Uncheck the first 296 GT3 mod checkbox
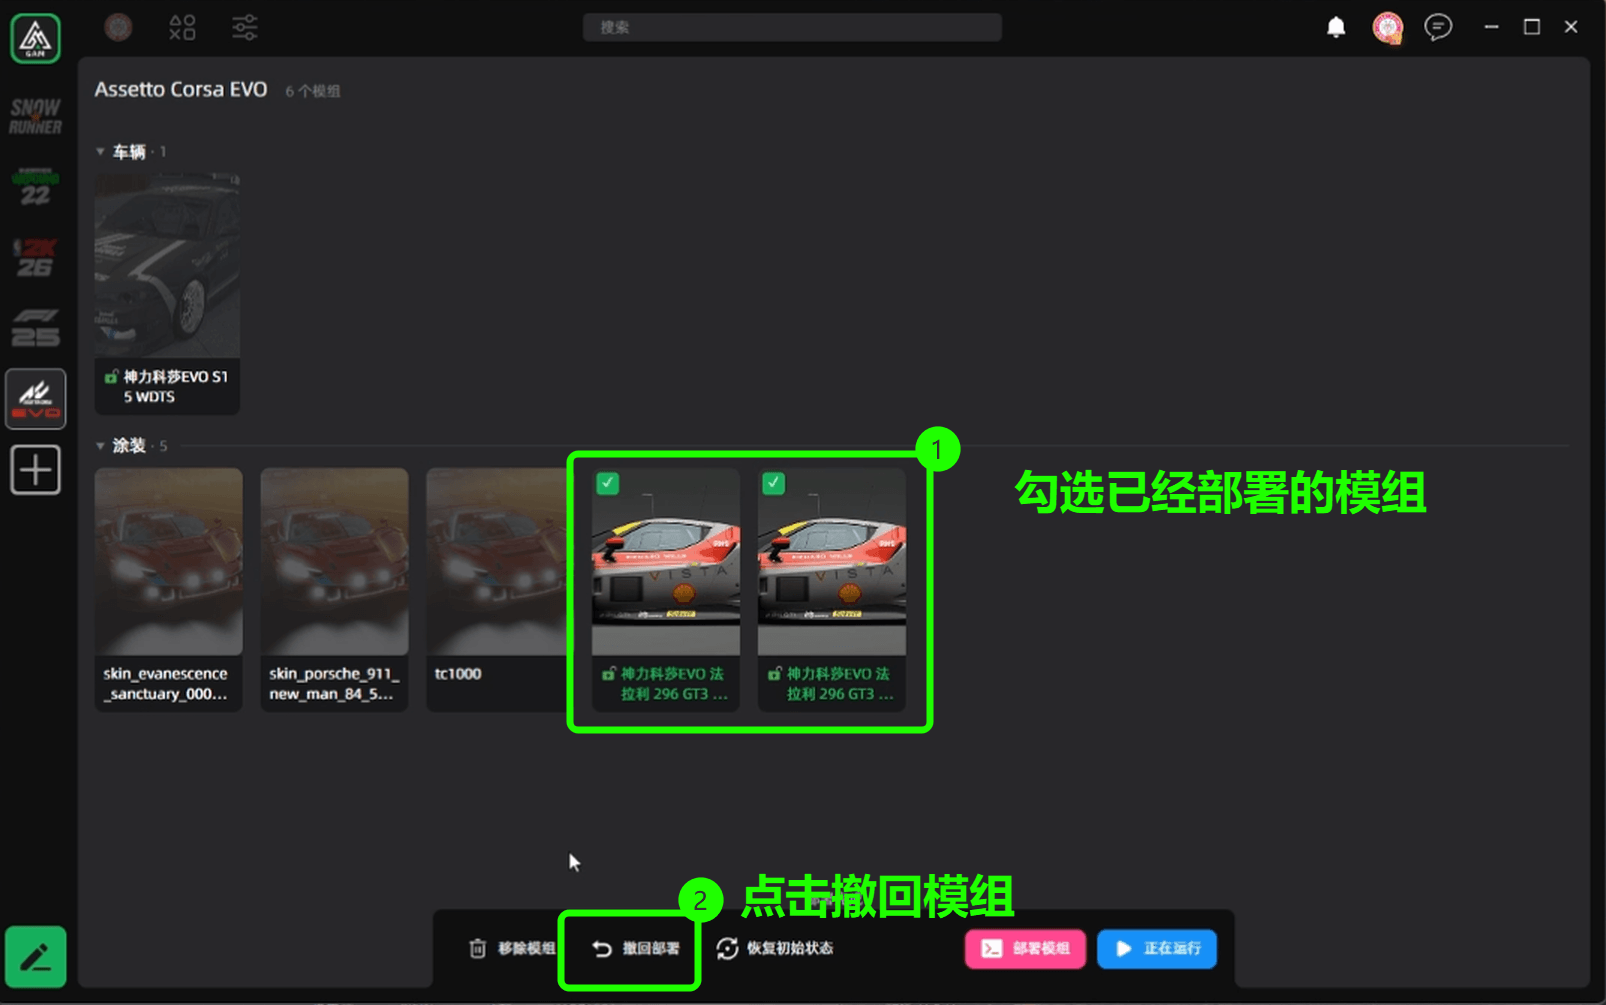 pos(607,484)
